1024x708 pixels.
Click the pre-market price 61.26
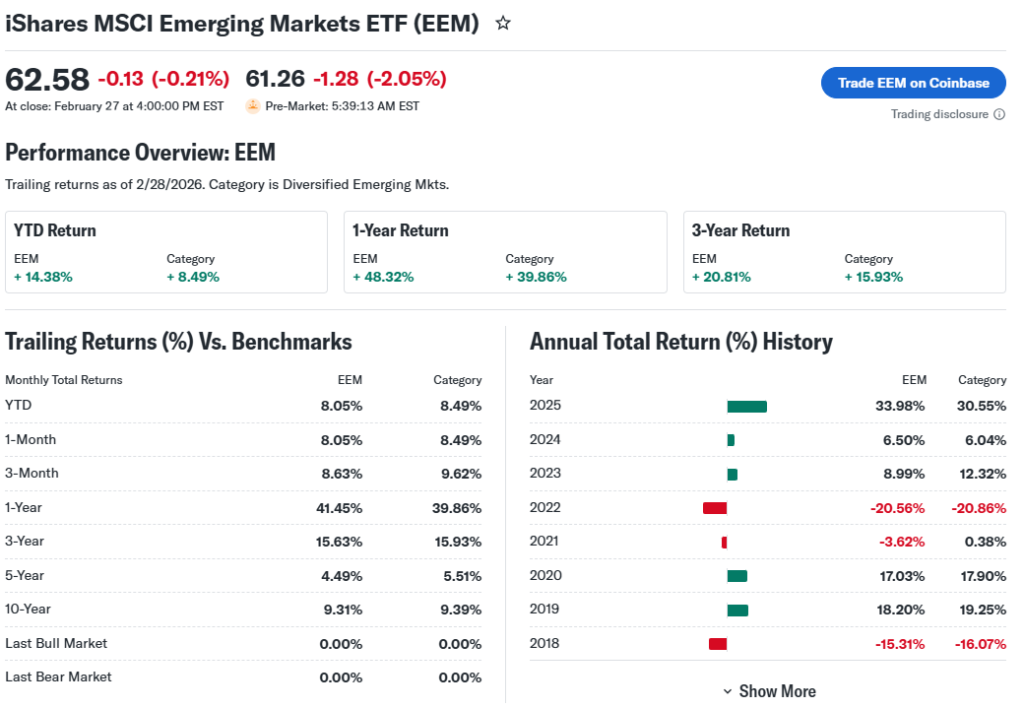(275, 78)
